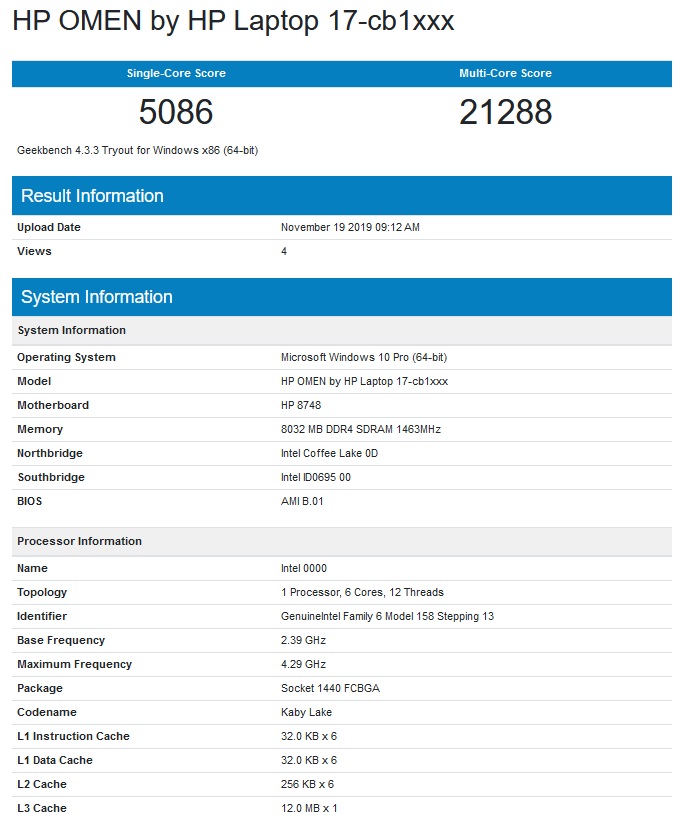Select the Intel 0000 processor name
This screenshot has width=676, height=827.
point(304,568)
